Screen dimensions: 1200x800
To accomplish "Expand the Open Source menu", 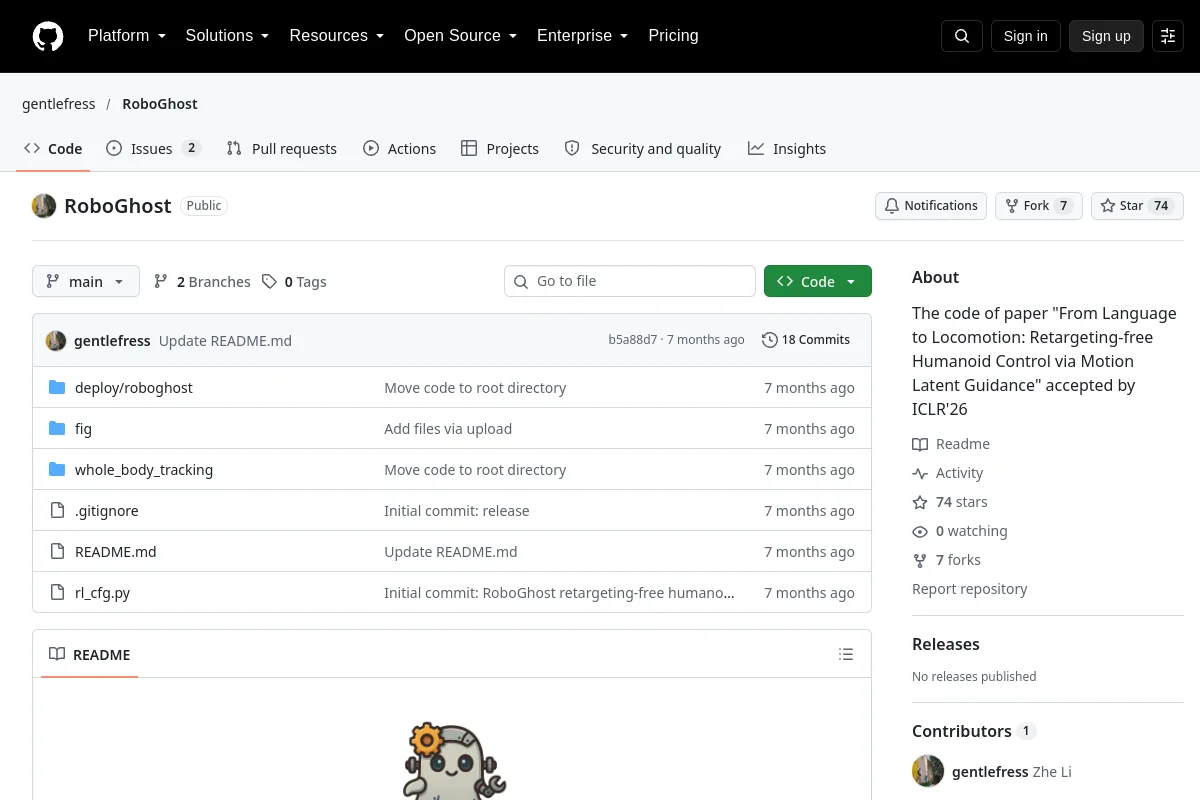I will click(461, 36).
